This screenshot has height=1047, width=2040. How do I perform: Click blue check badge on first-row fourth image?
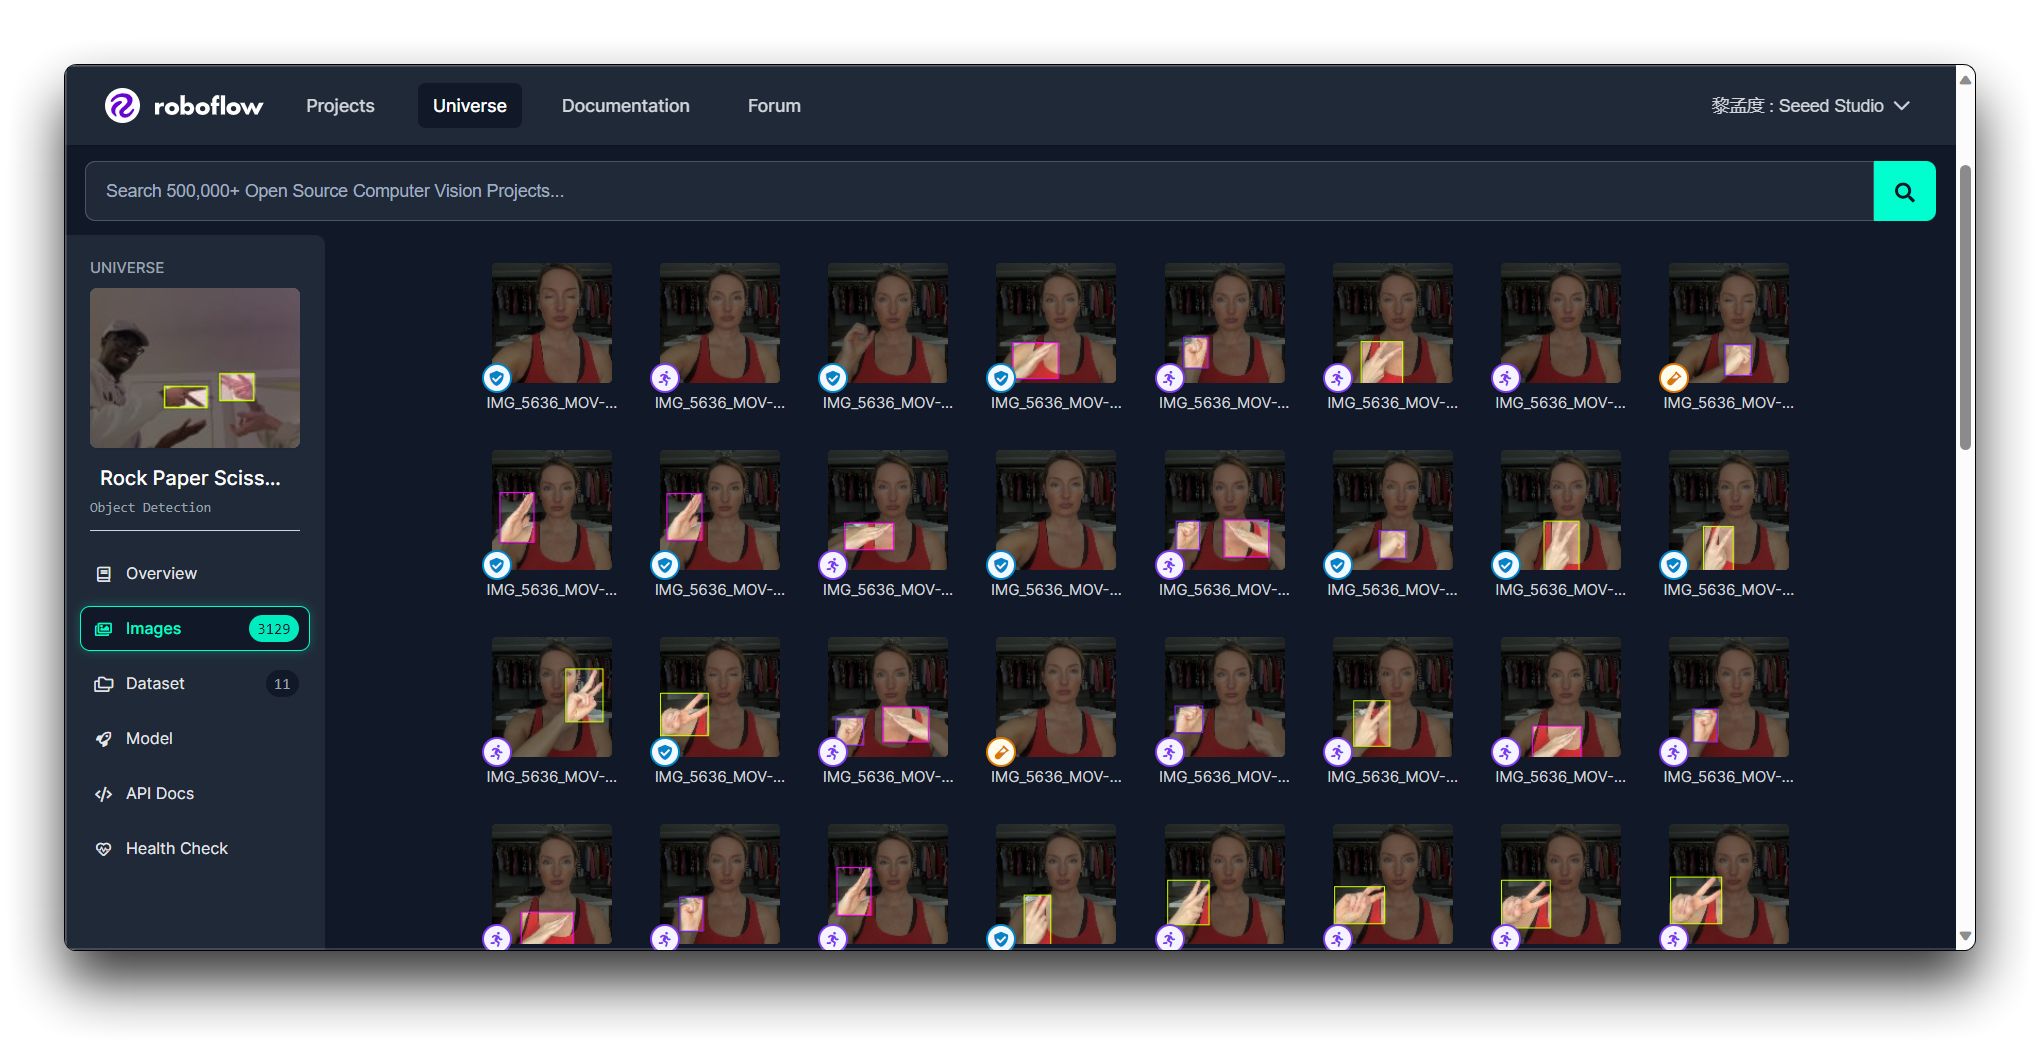point(1001,378)
